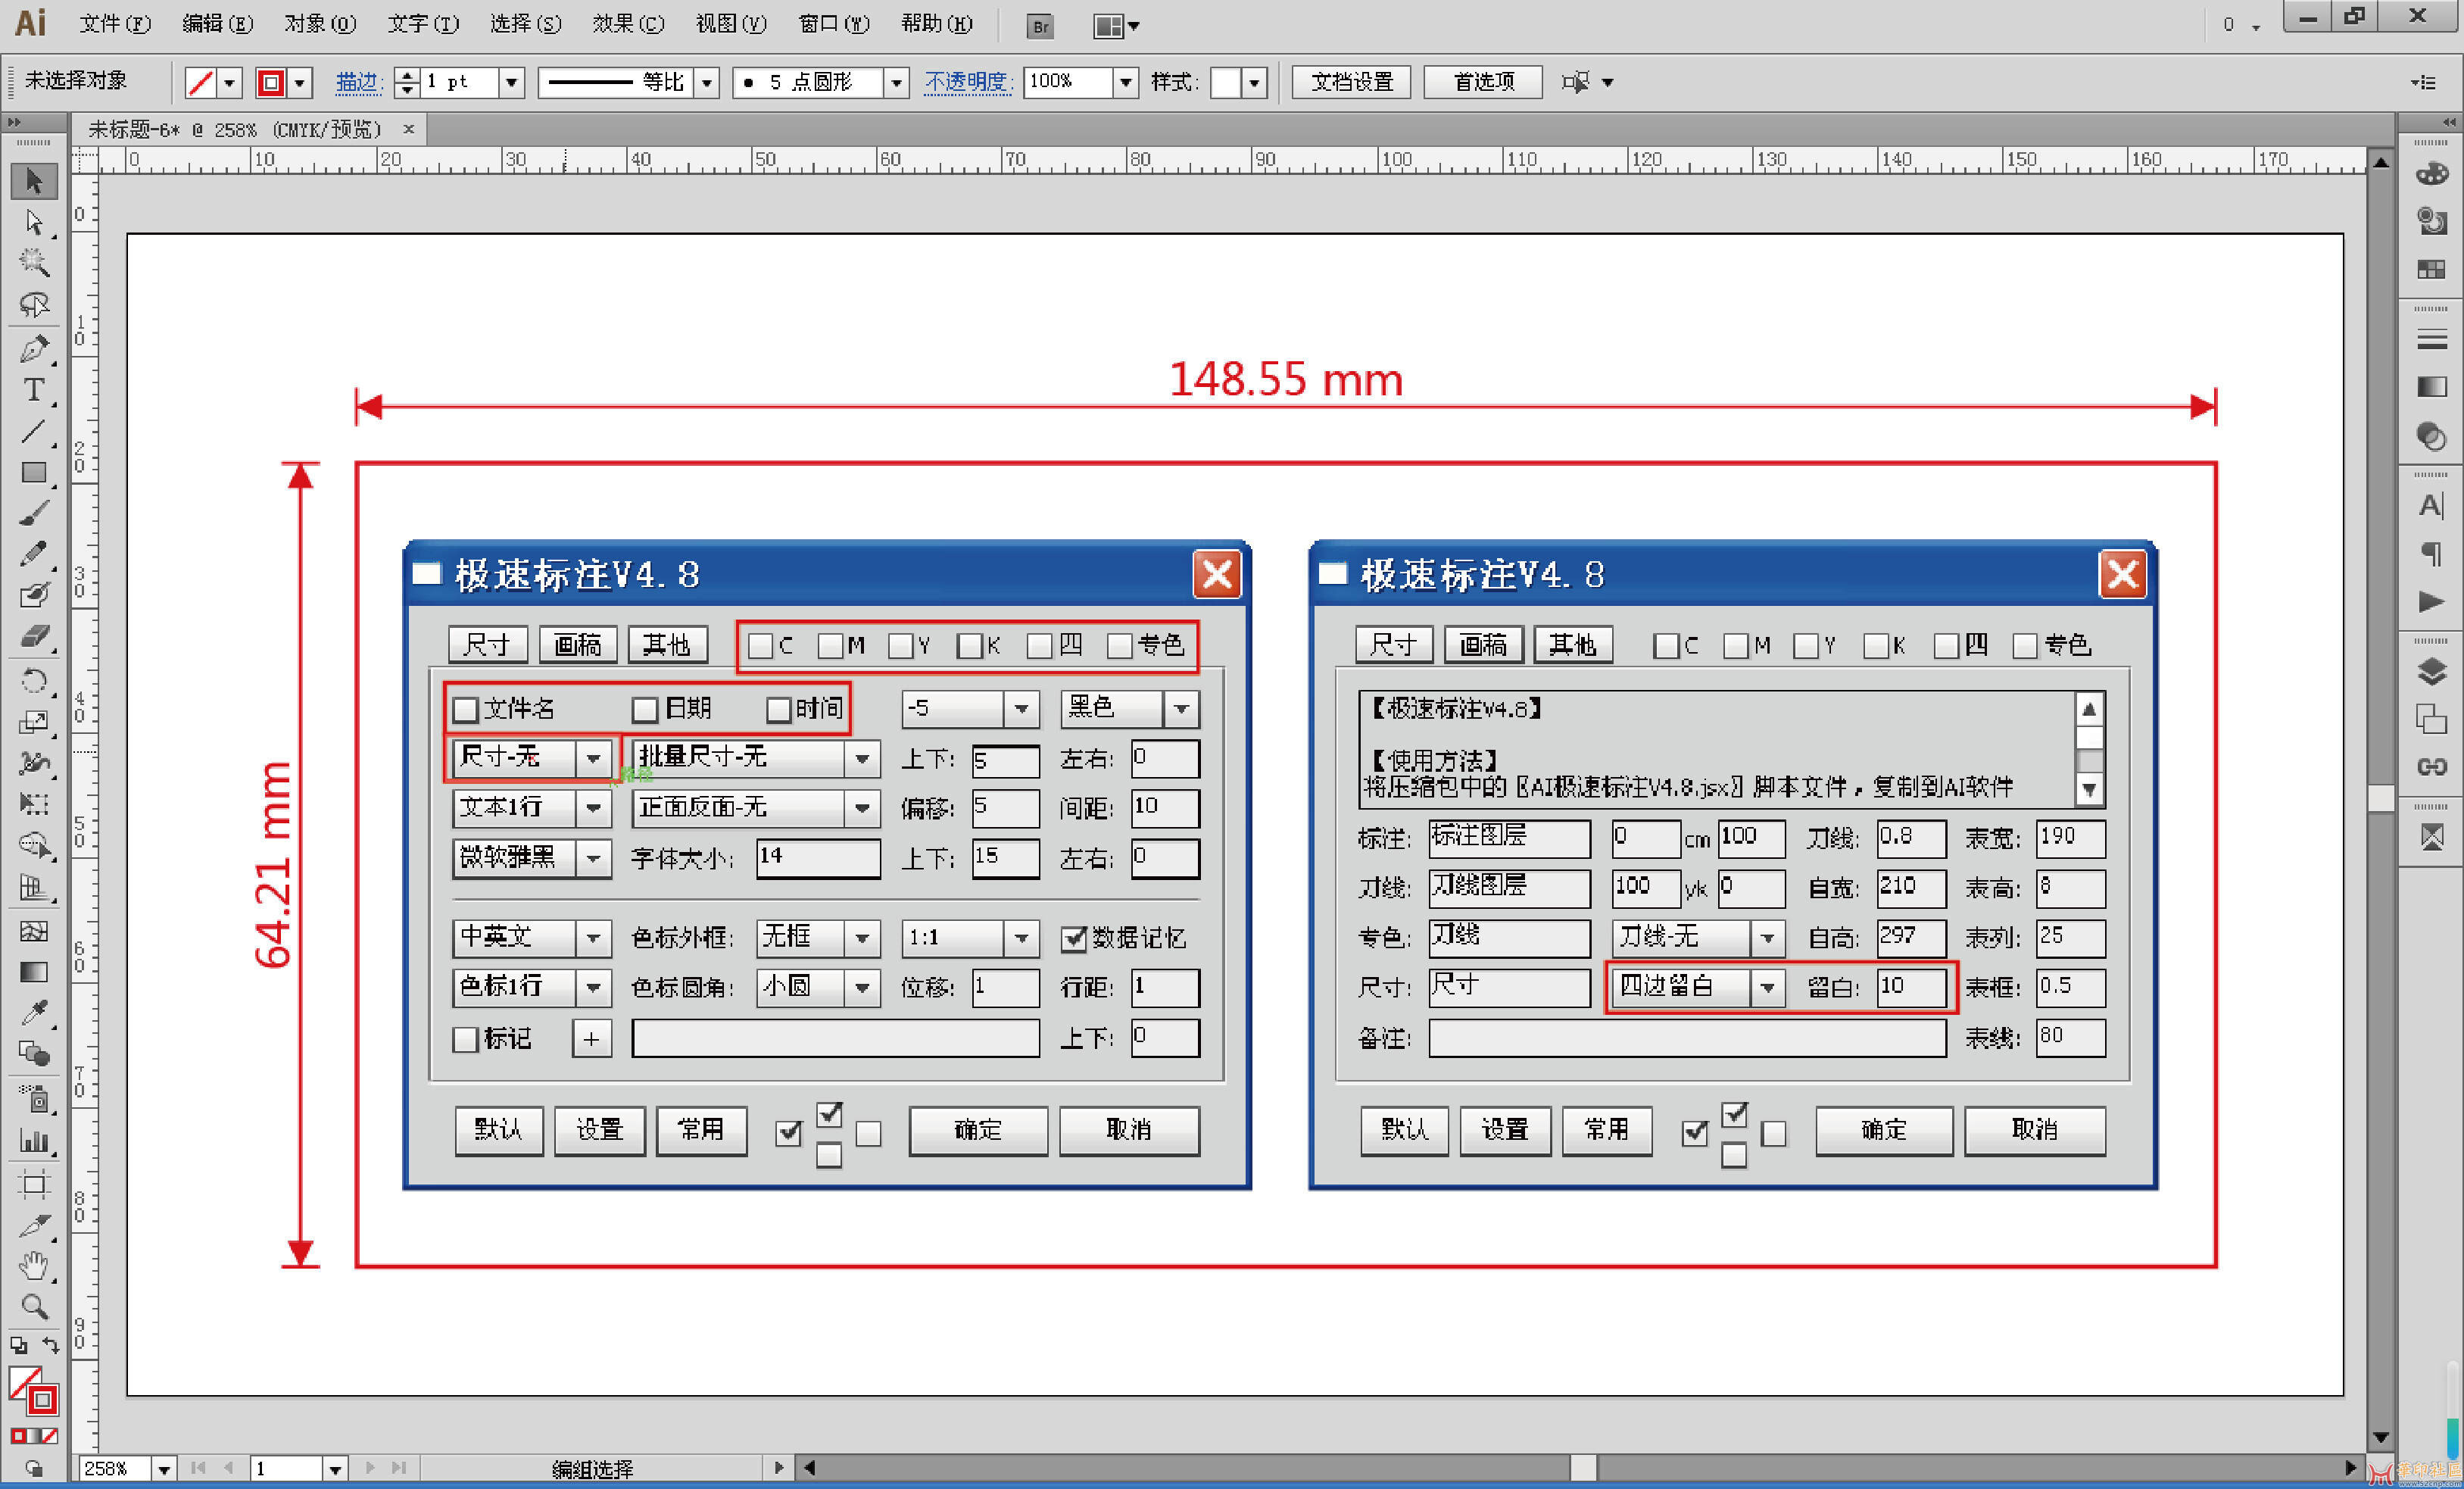Select the Rectangle tool
The width and height of the screenshot is (2464, 1489).
click(34, 472)
